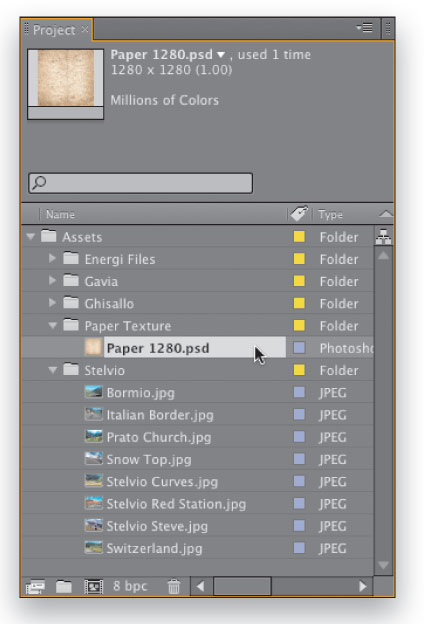Click the Interpret Footage icon

tap(35, 587)
